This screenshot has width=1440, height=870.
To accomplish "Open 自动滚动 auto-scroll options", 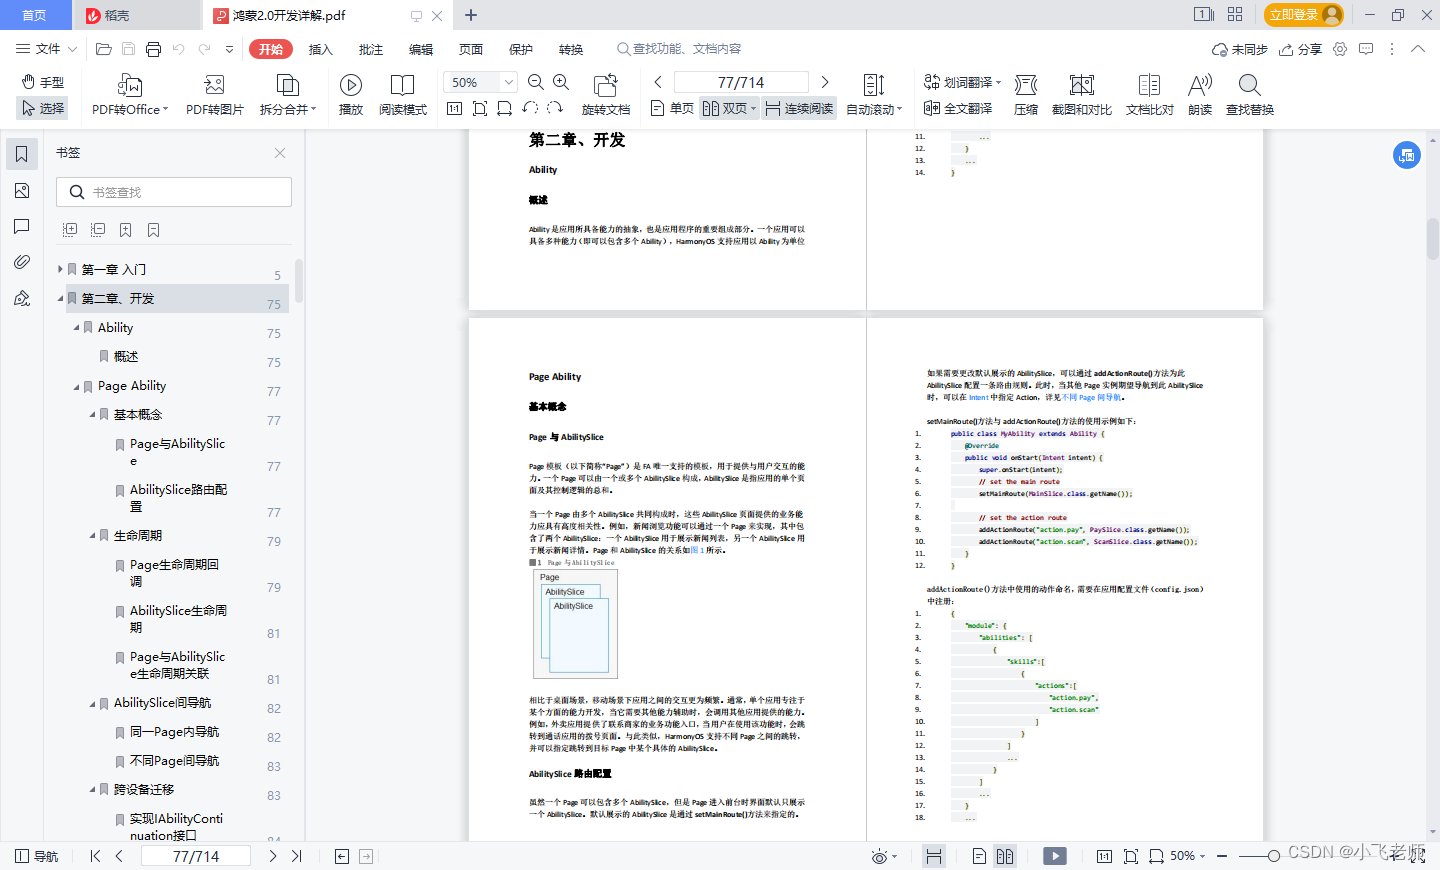I will pyautogui.click(x=874, y=96).
